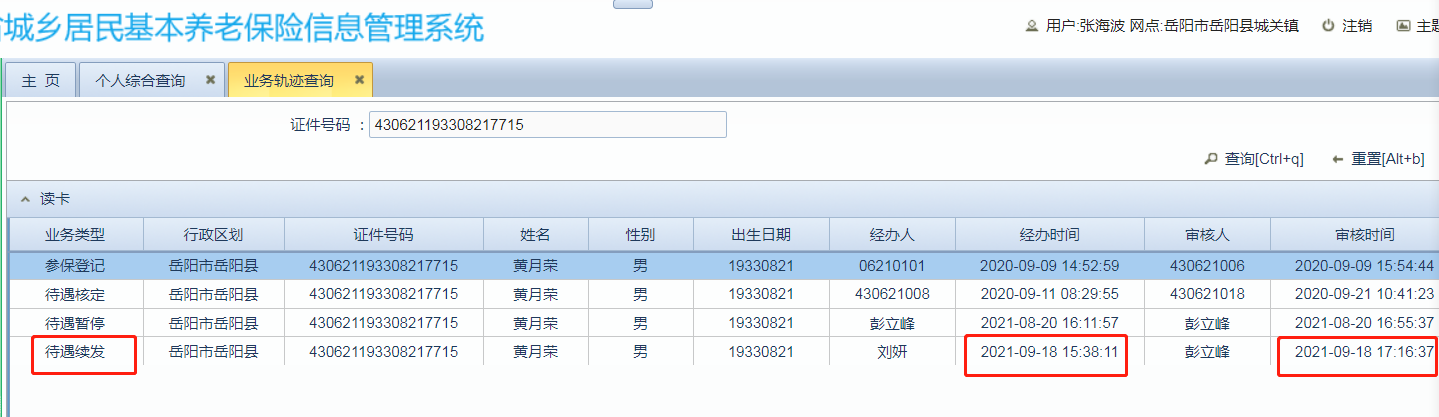This screenshot has width=1439, height=417.
Task: Click the 证件号码 input field
Action: point(547,125)
